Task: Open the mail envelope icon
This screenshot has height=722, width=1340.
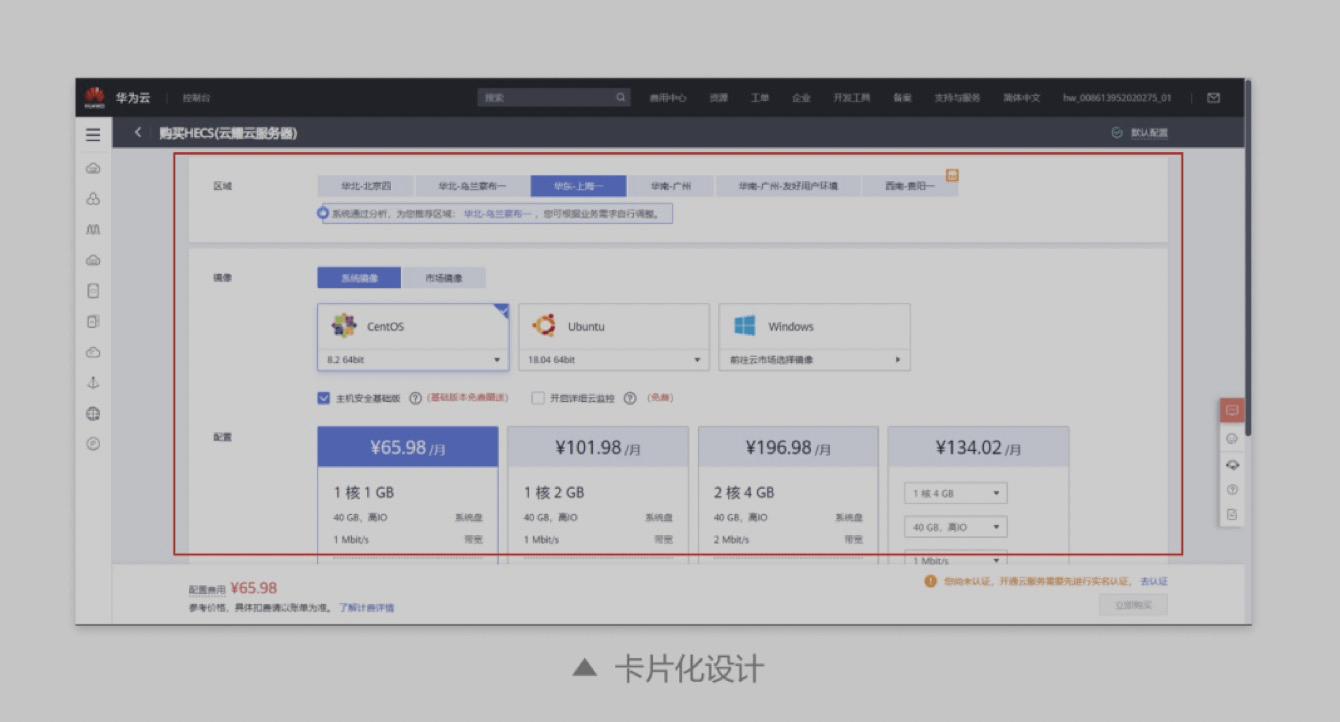Action: click(x=1213, y=97)
